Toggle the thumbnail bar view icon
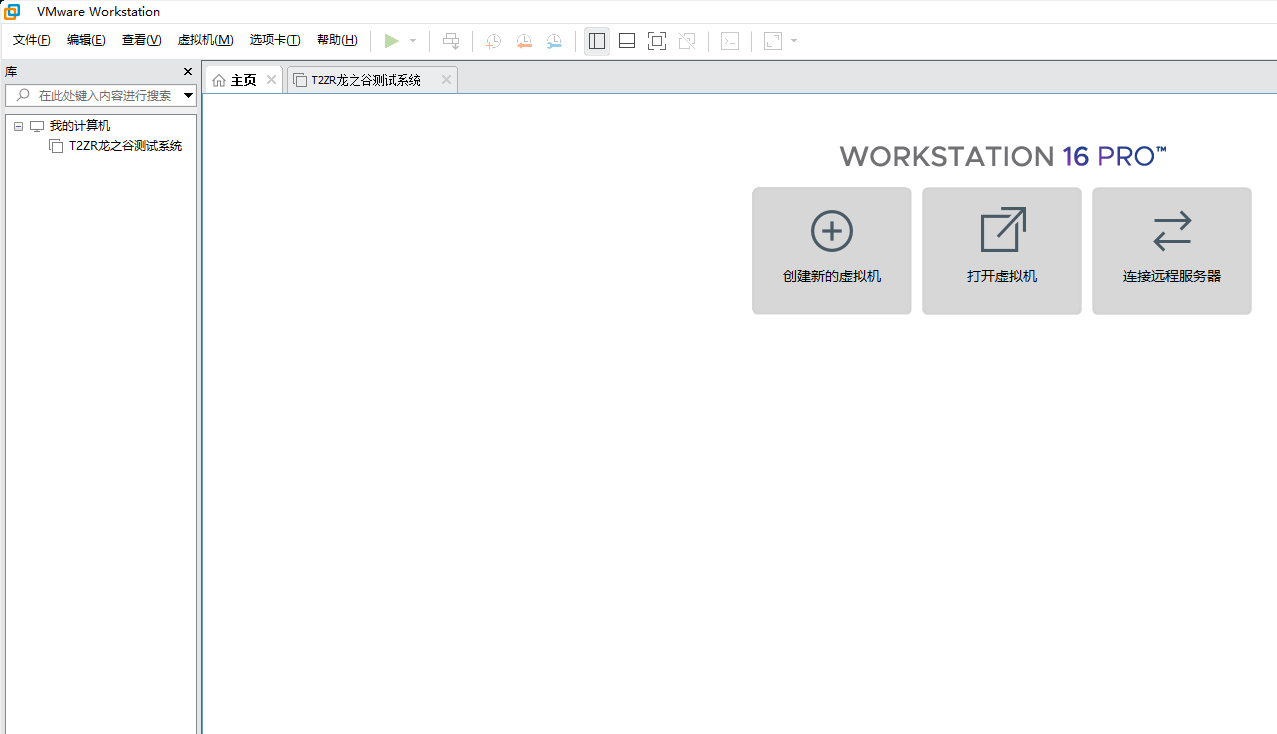1277x734 pixels. pyautogui.click(x=627, y=41)
